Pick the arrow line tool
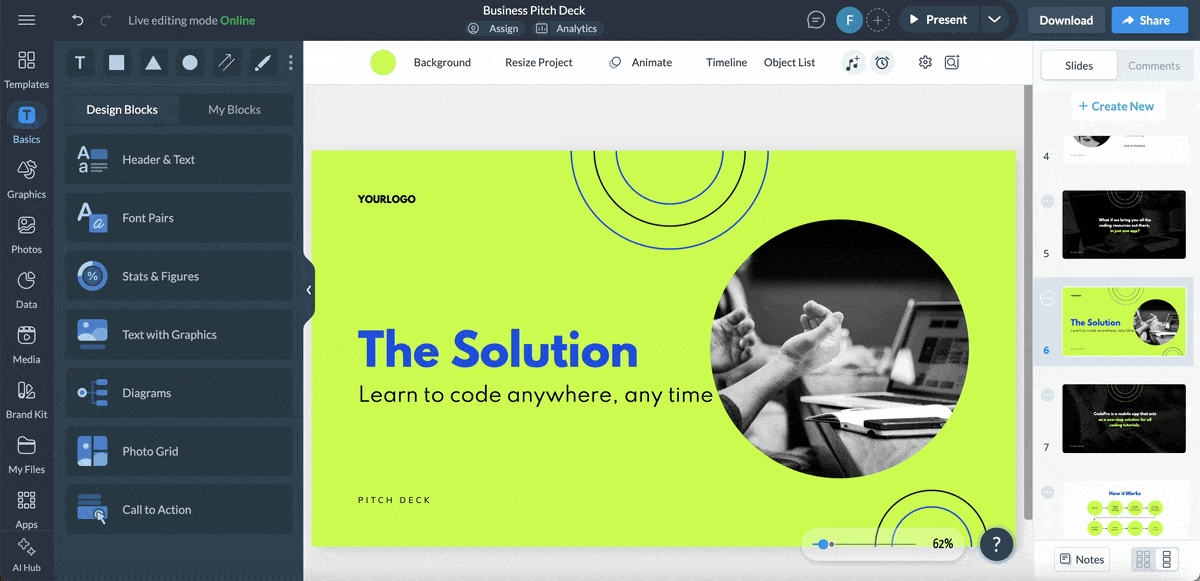1200x581 pixels. pos(226,63)
